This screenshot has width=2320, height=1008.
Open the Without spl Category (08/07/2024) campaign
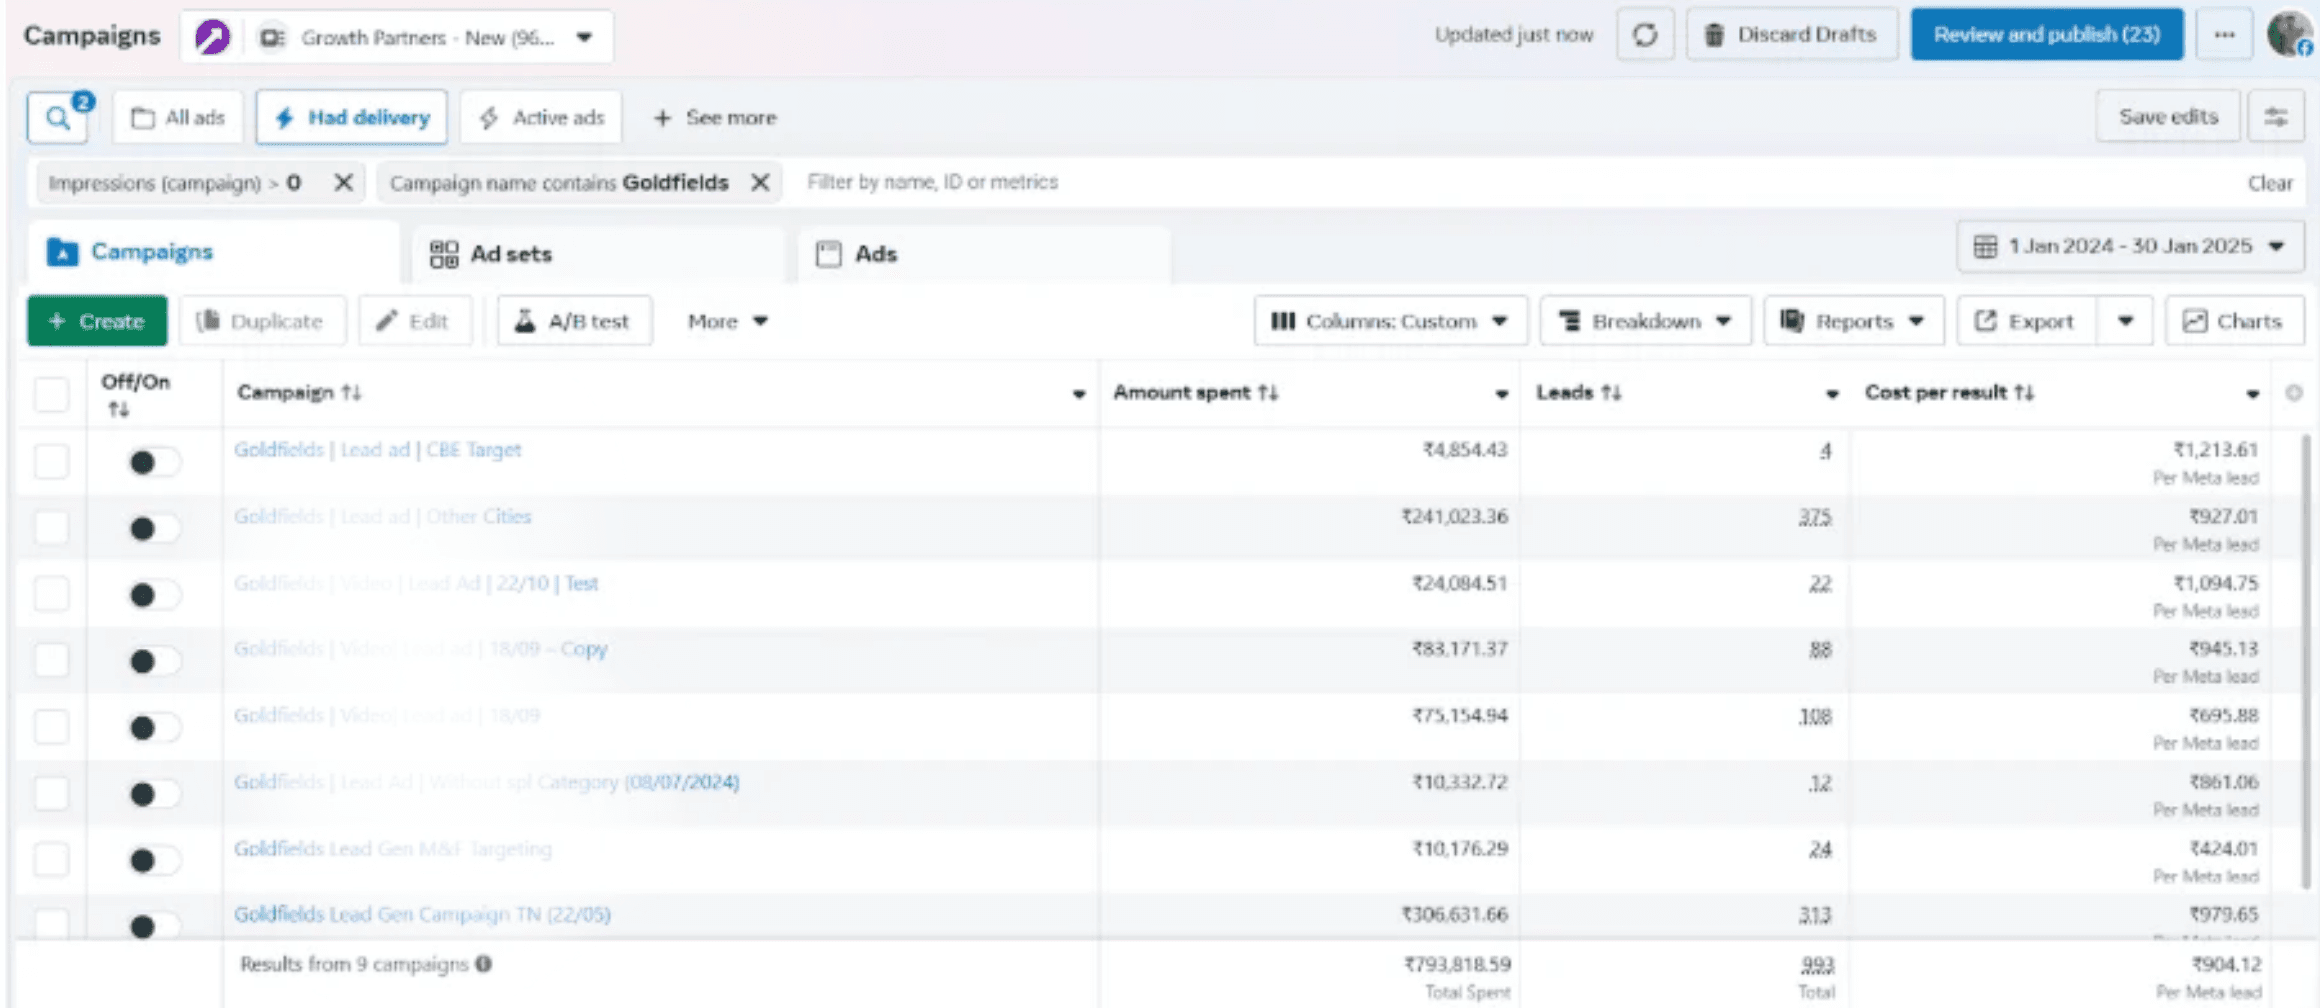[x=486, y=782]
